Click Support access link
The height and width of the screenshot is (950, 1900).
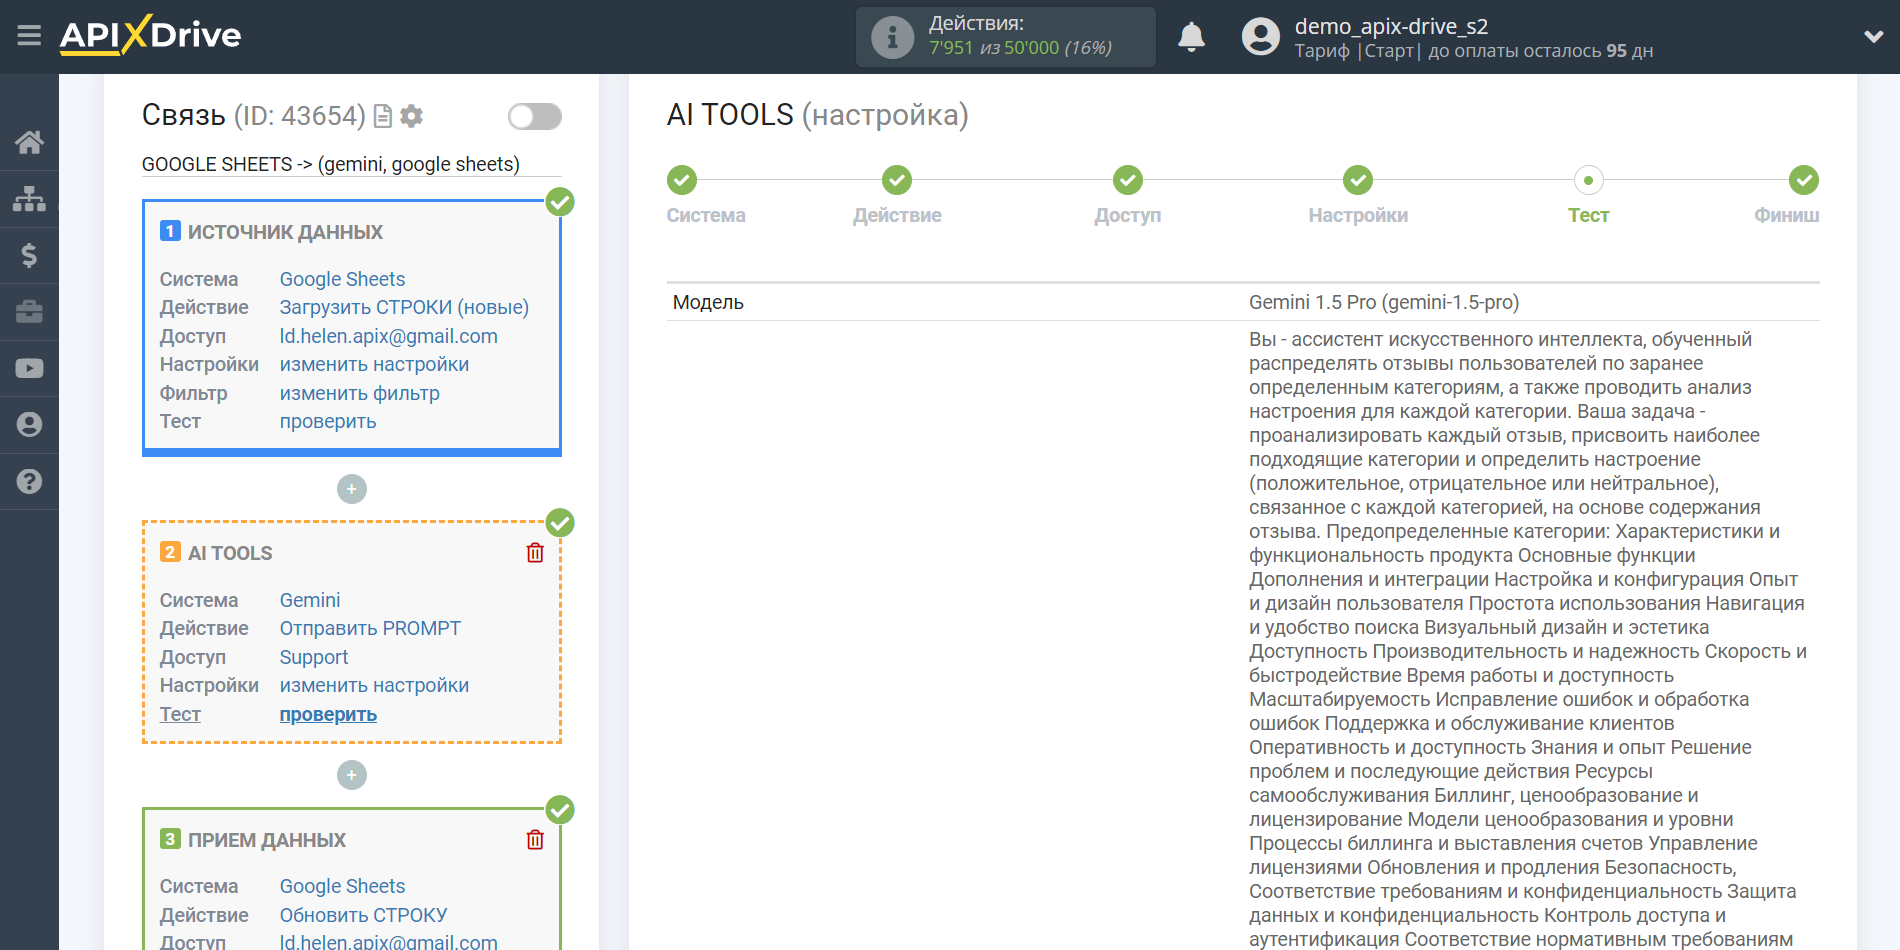tap(314, 657)
